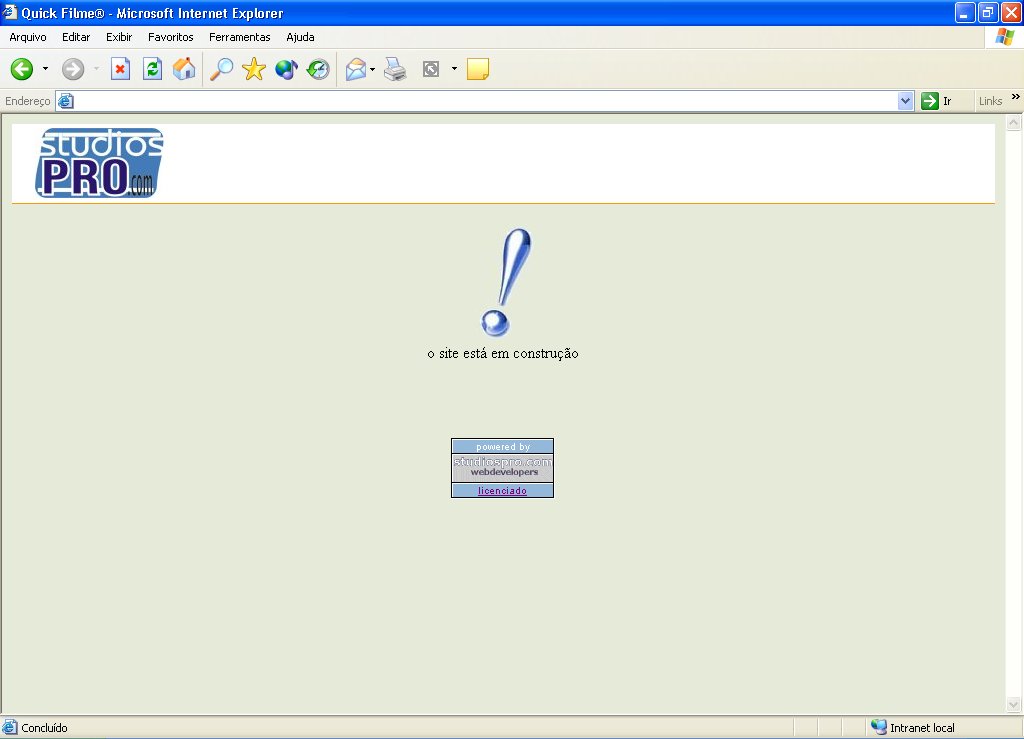This screenshot has height=739, width=1024.
Task: Stop loading the page
Action: pos(120,69)
